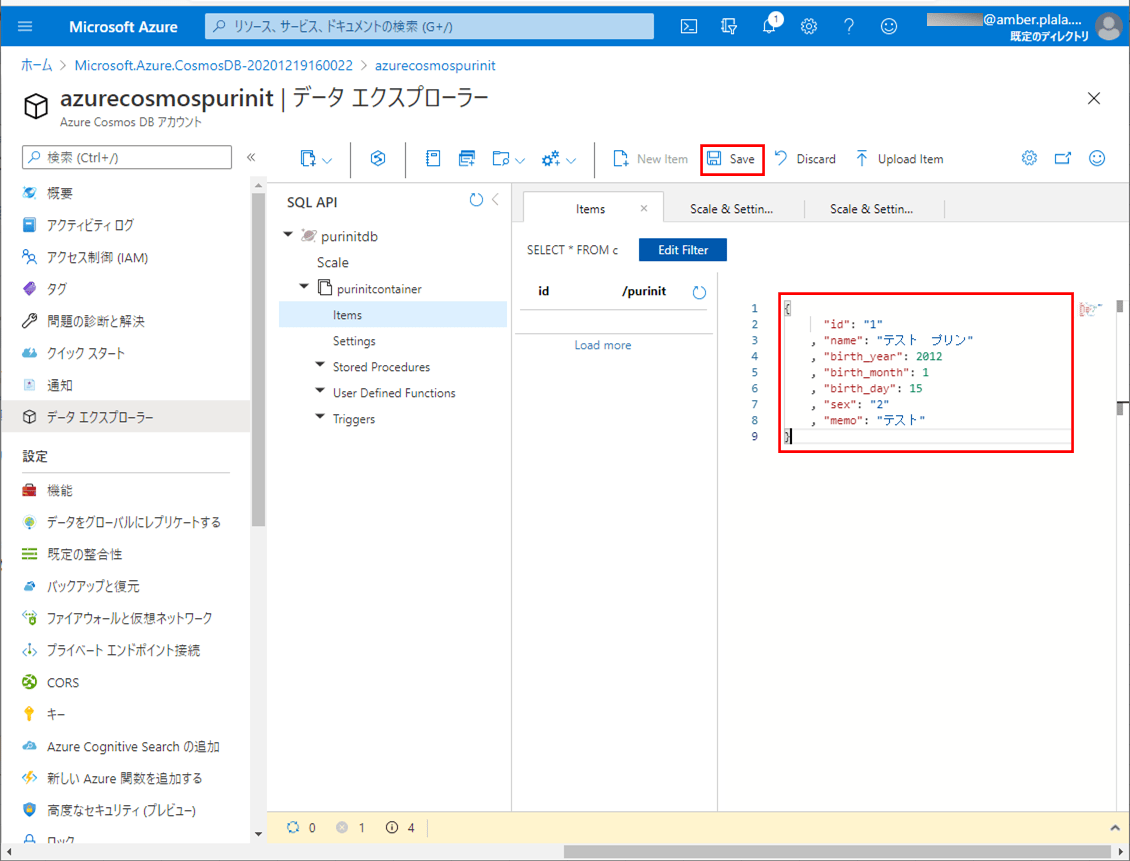Open CORS settings page
The height and width of the screenshot is (861, 1130).
(x=63, y=682)
